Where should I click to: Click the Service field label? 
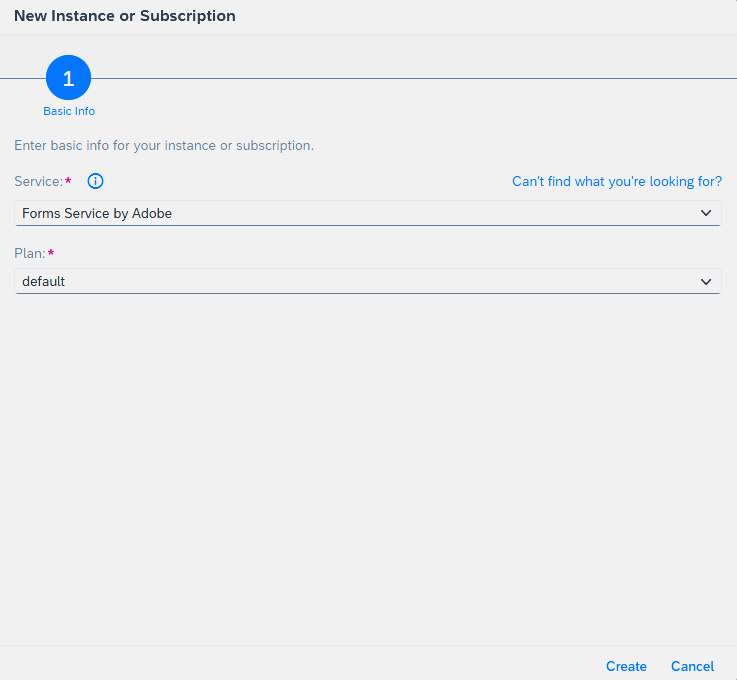(39, 181)
